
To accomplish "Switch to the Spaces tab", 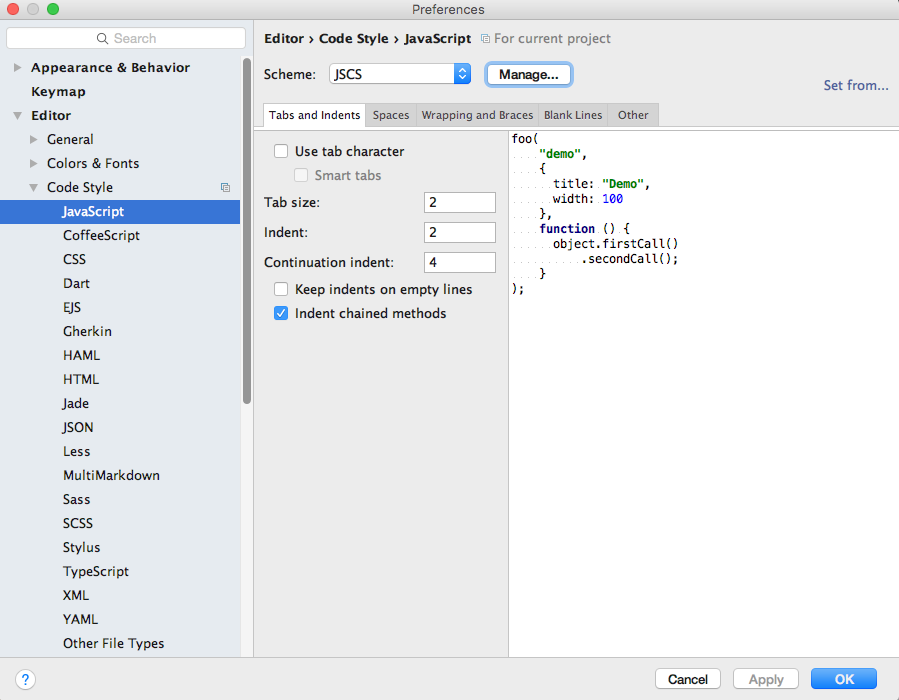I will 391,115.
